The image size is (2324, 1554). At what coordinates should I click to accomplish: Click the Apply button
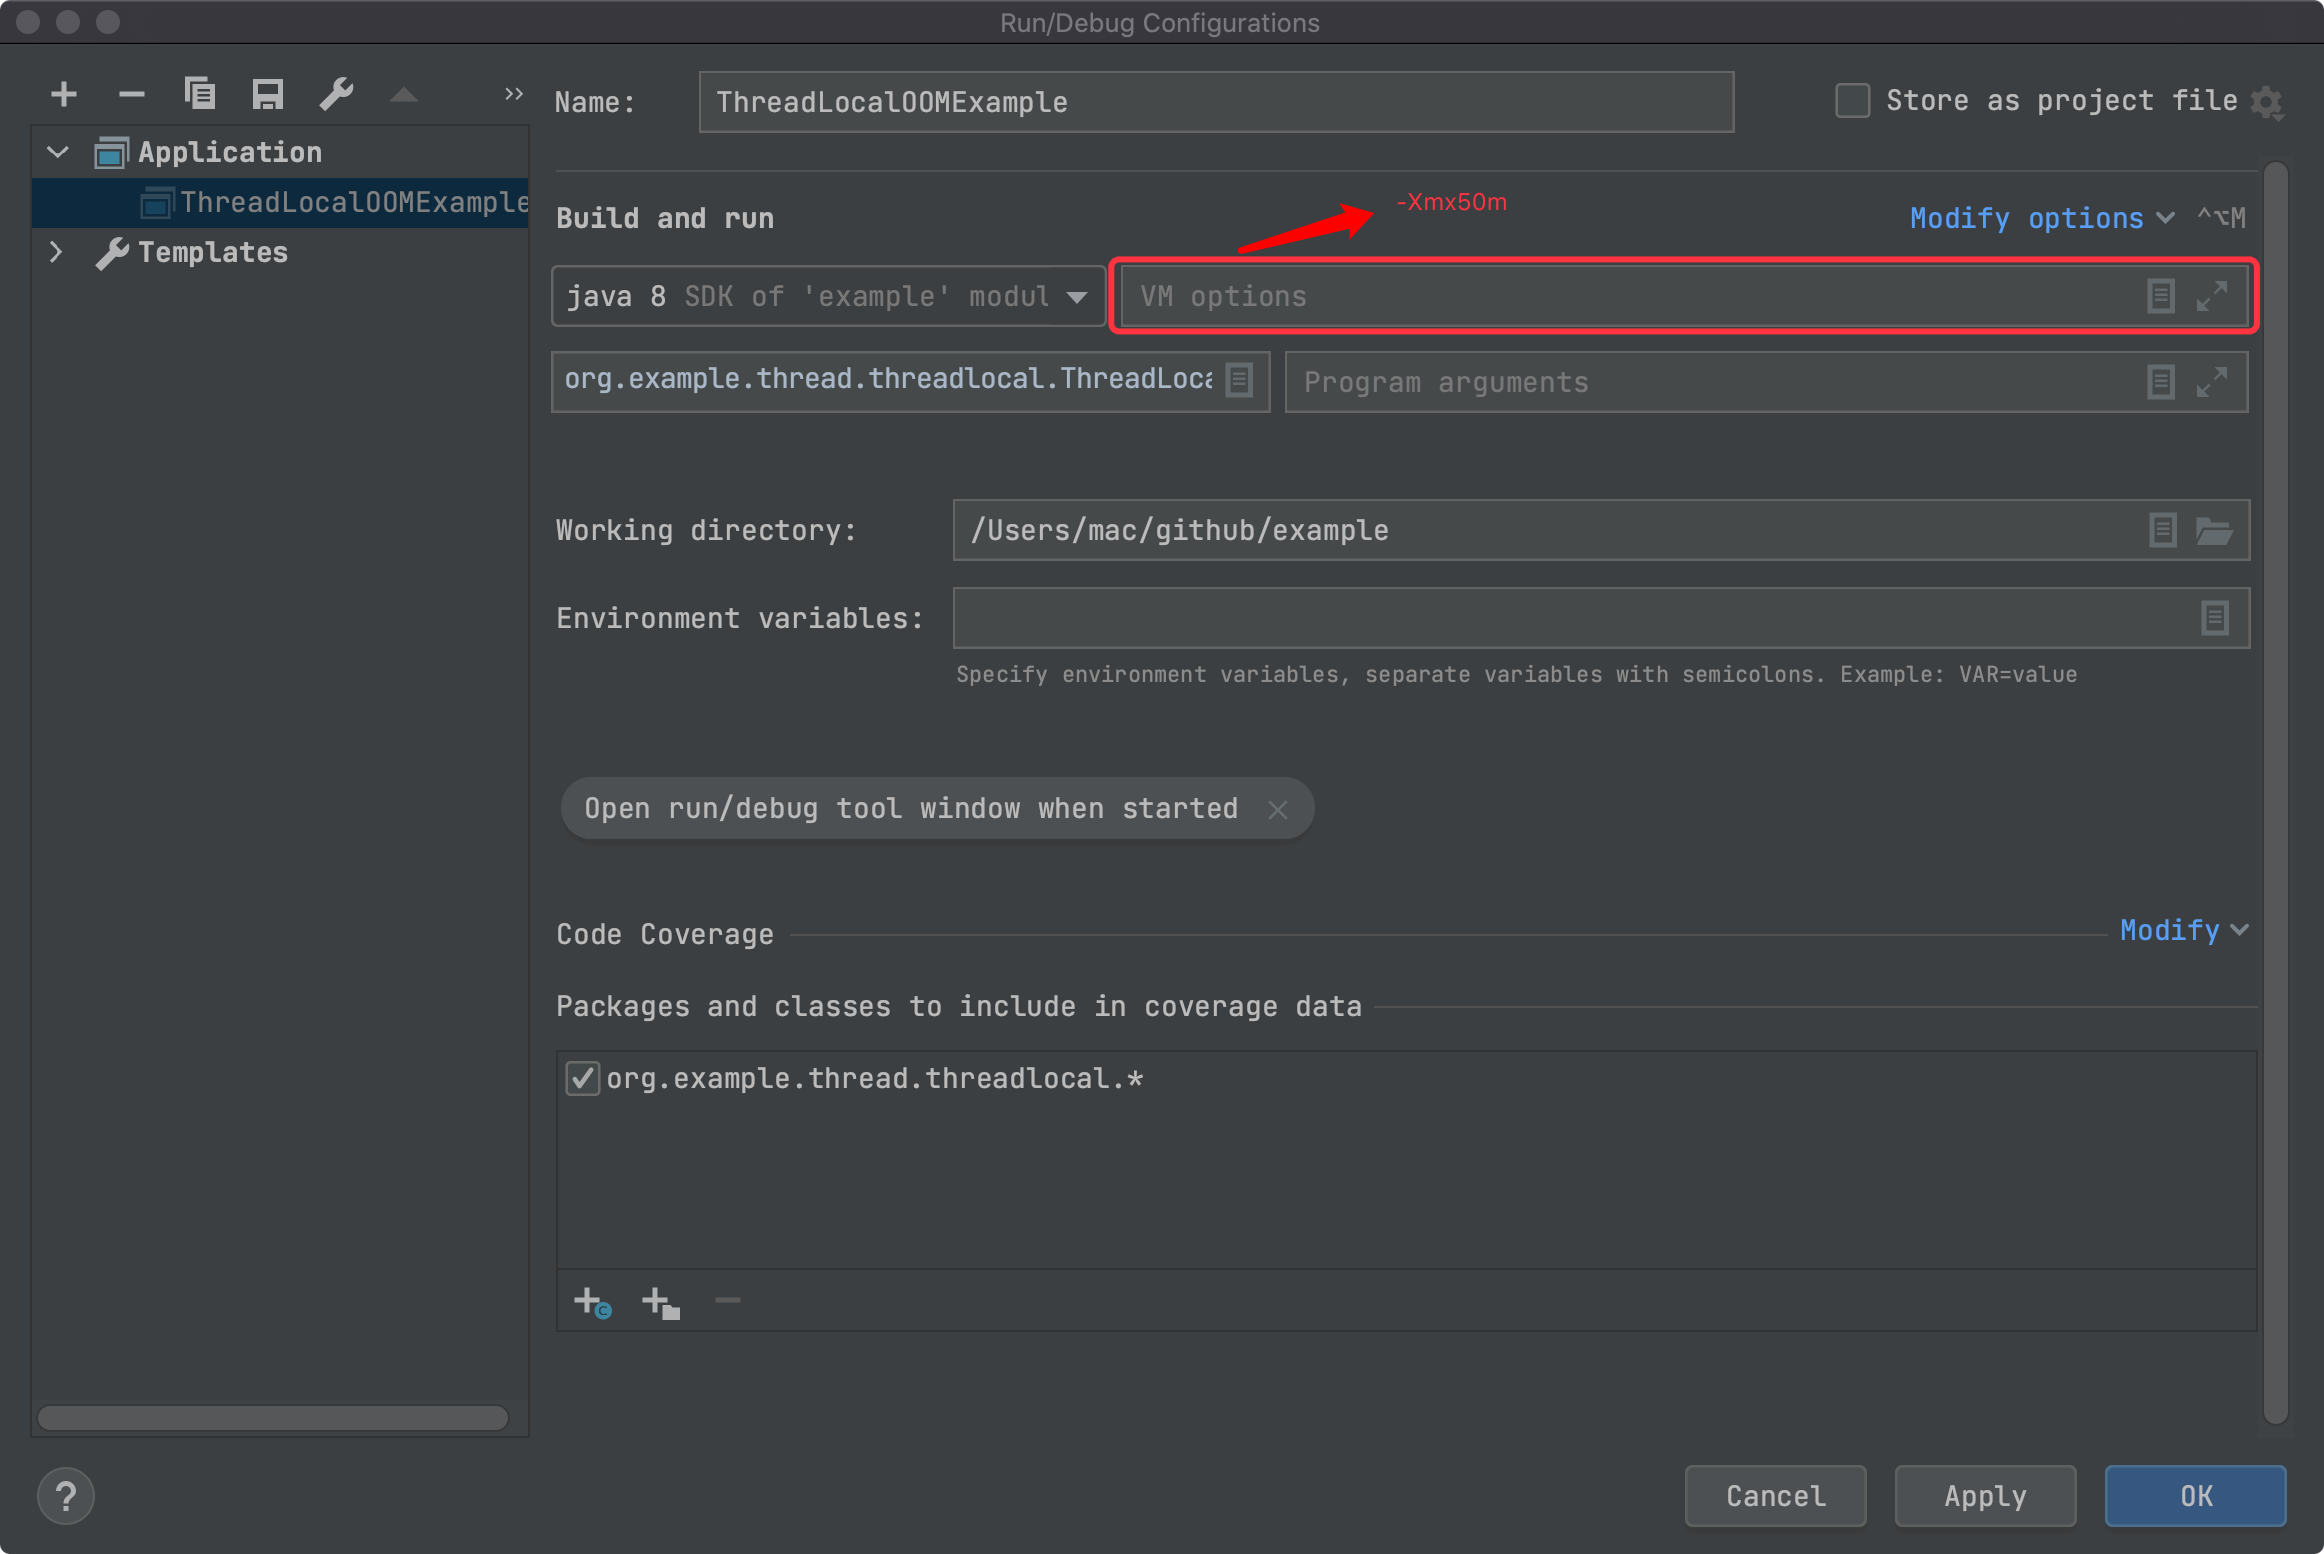pos(1984,1495)
